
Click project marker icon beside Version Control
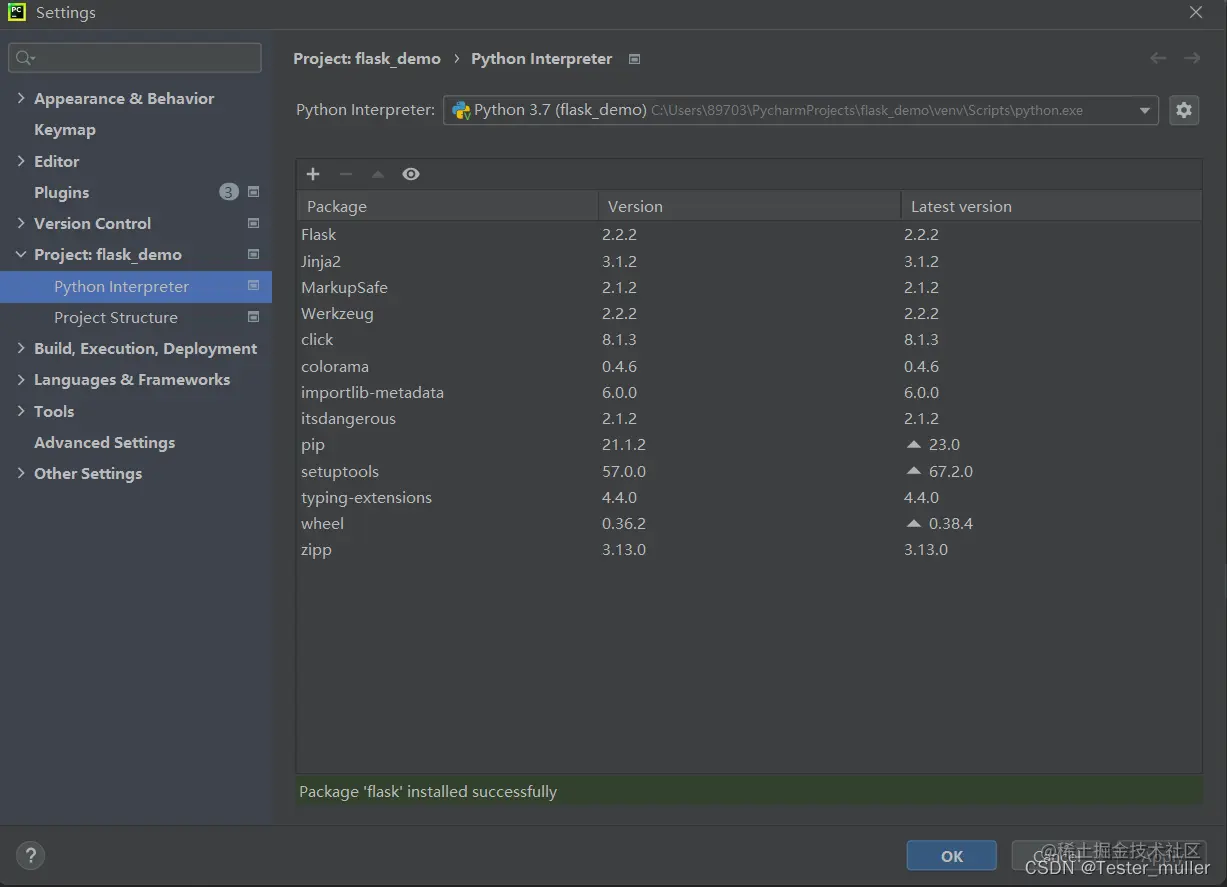pos(253,223)
